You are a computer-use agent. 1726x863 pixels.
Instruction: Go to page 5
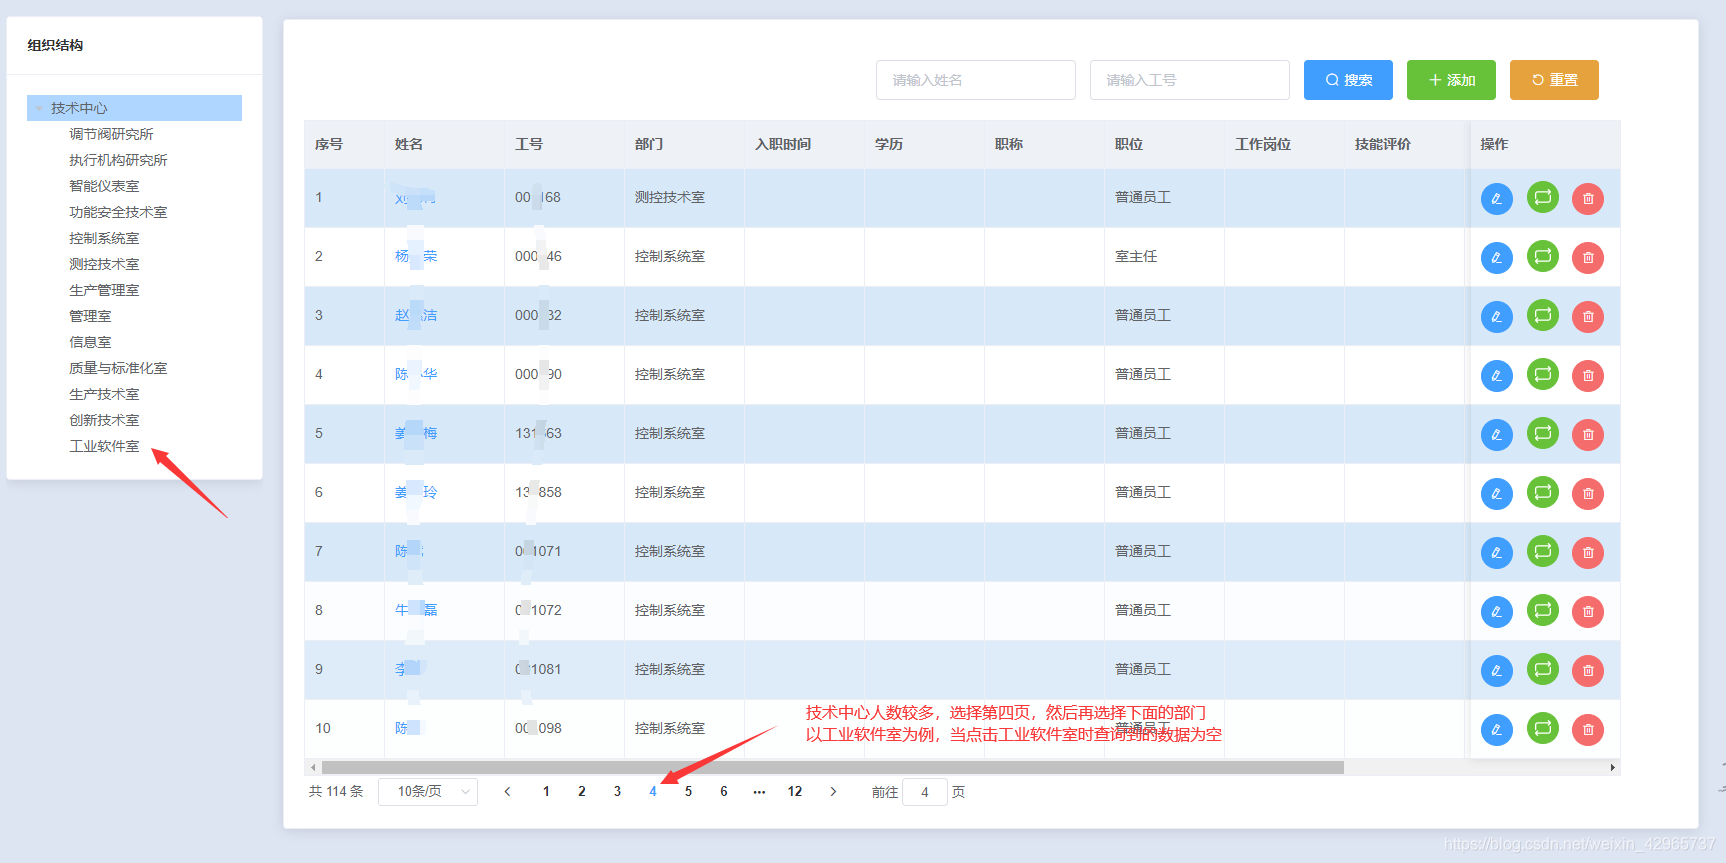(x=688, y=792)
